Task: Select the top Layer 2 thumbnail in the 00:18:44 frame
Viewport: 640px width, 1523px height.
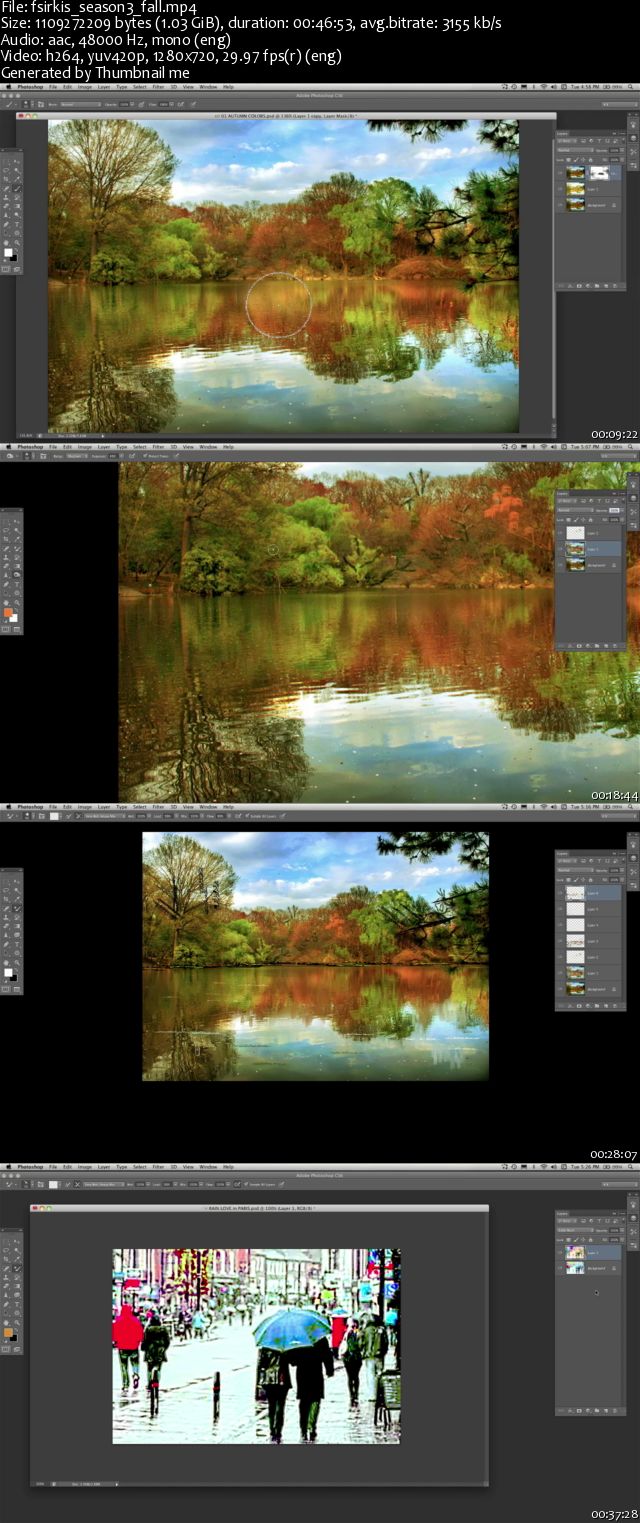Action: coord(576,533)
